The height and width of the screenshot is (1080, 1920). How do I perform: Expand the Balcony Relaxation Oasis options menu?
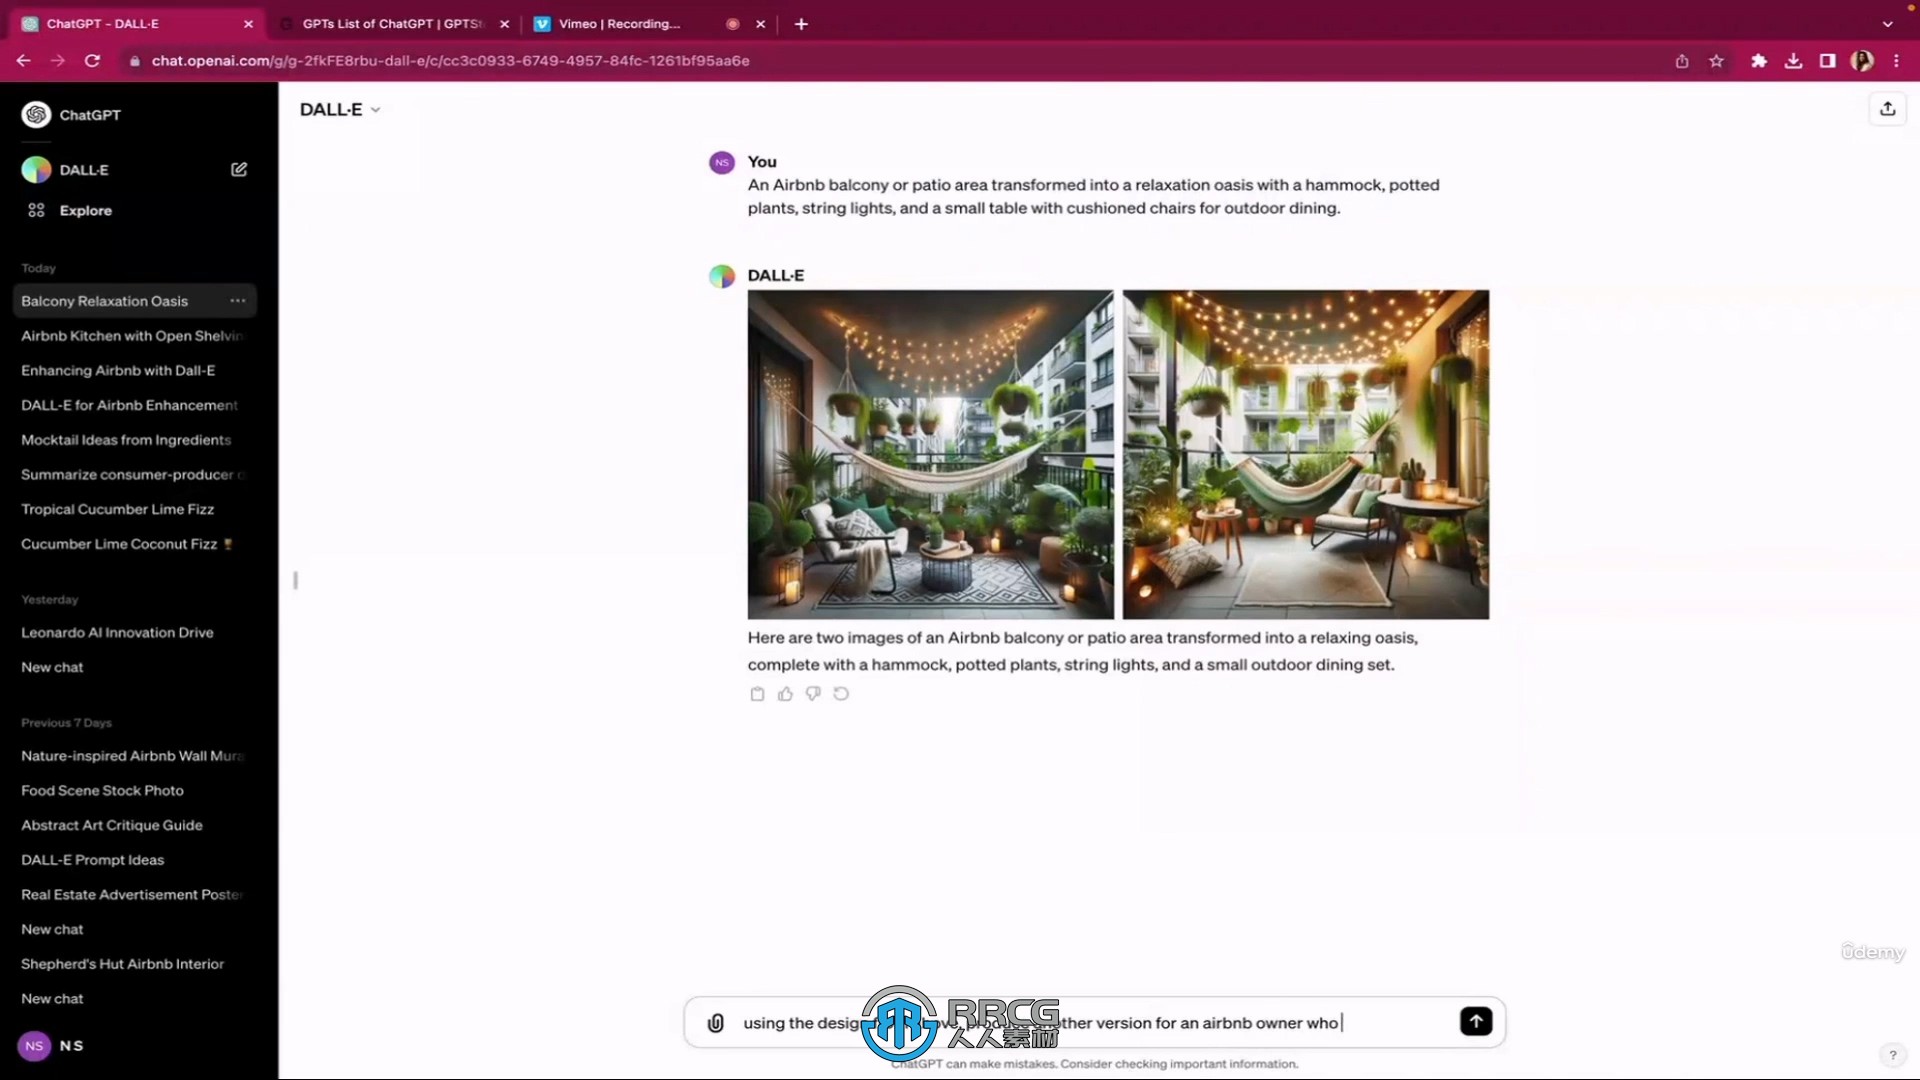point(237,301)
